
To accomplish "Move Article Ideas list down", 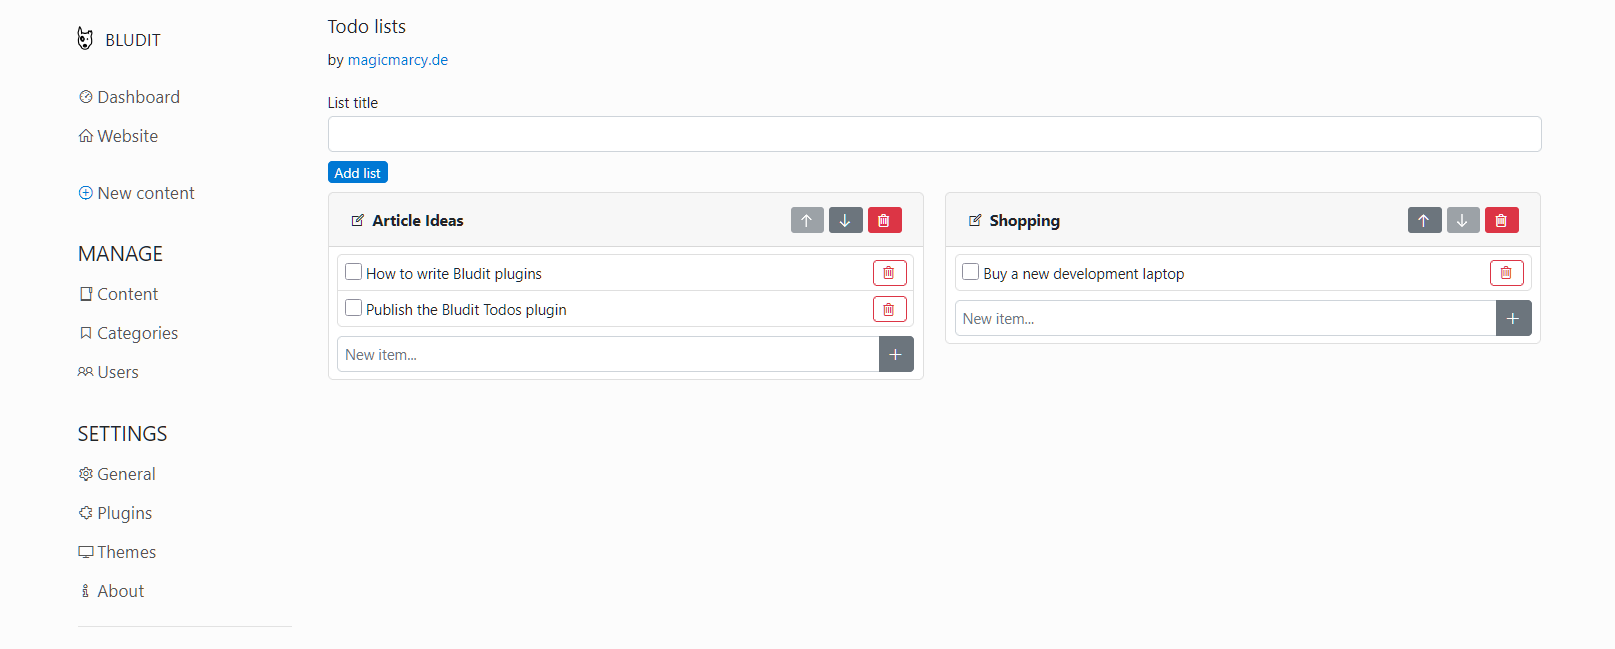I will tap(846, 220).
